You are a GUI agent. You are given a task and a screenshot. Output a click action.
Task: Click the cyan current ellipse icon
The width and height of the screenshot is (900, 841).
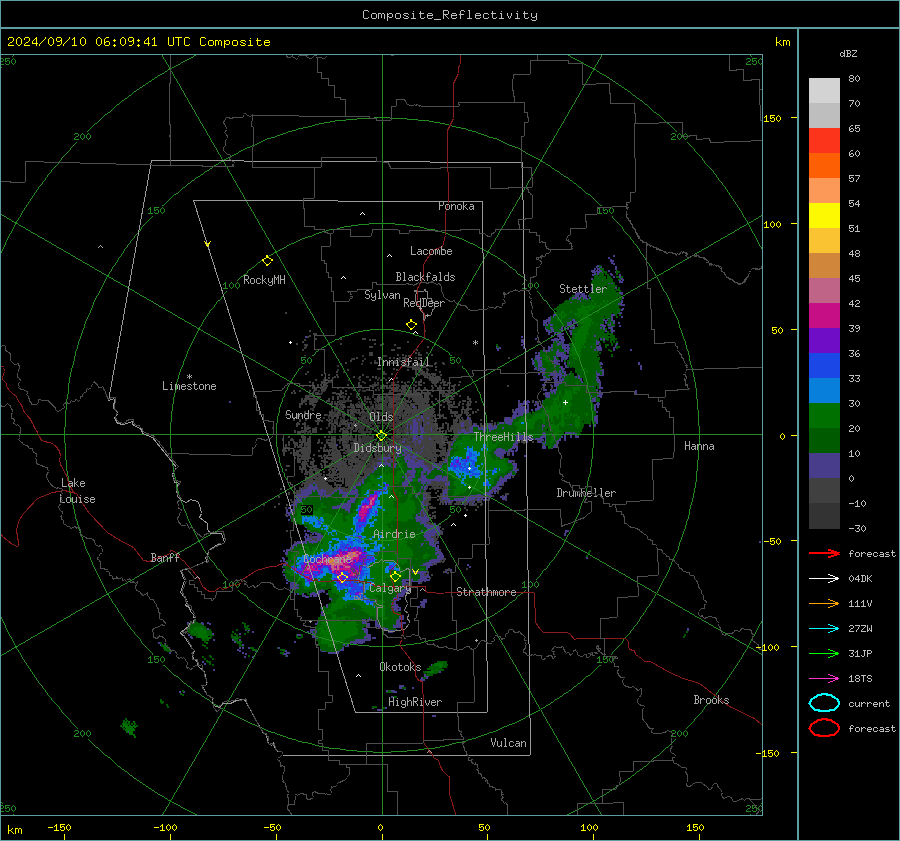824,703
